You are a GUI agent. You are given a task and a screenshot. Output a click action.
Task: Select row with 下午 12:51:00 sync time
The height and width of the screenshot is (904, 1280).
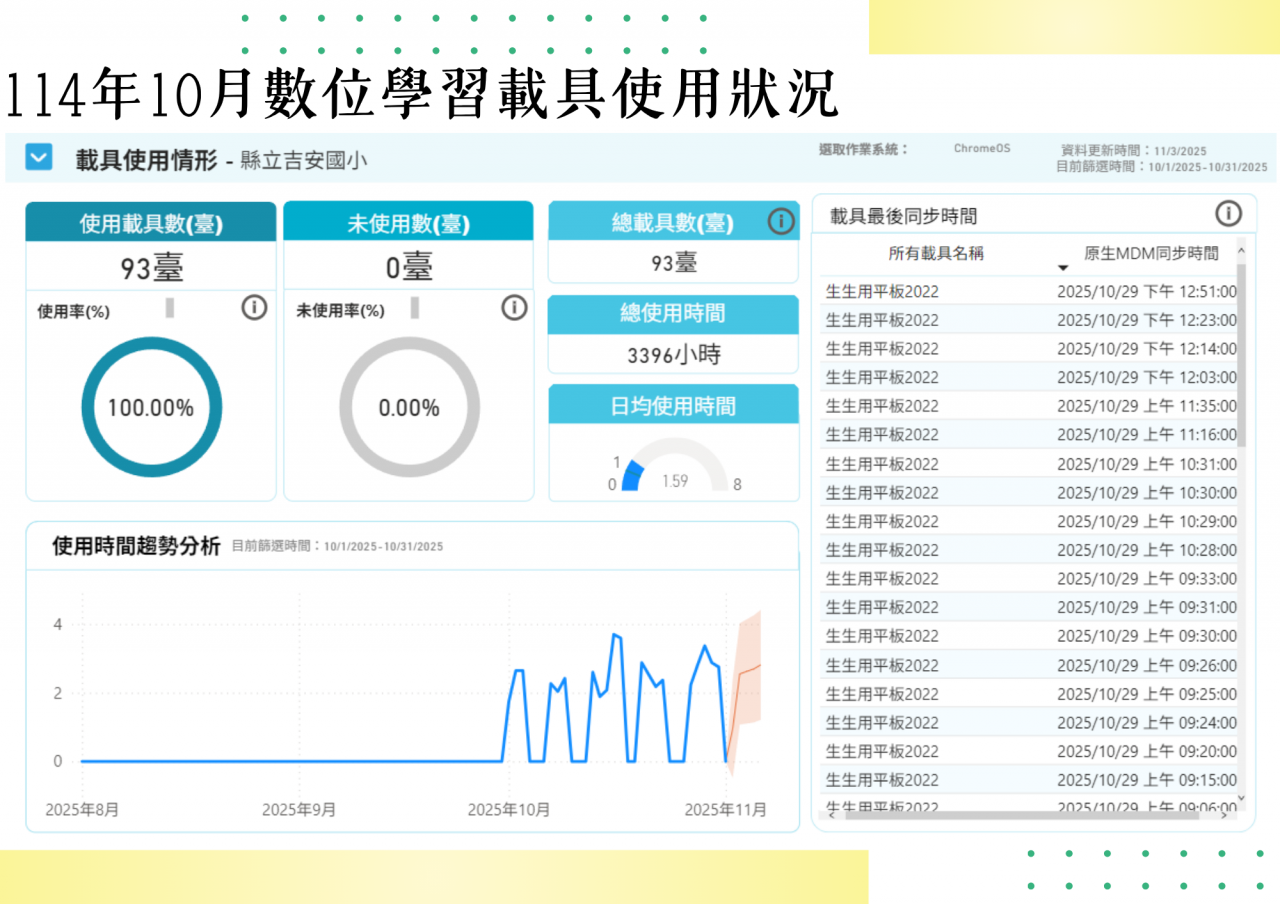click(1028, 292)
